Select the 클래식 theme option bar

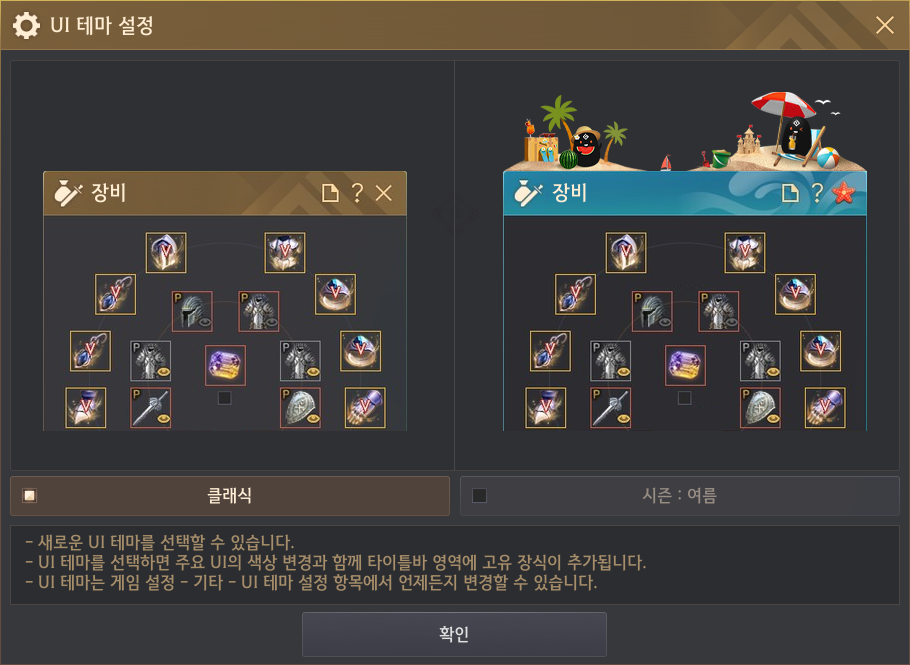[x=230, y=496]
